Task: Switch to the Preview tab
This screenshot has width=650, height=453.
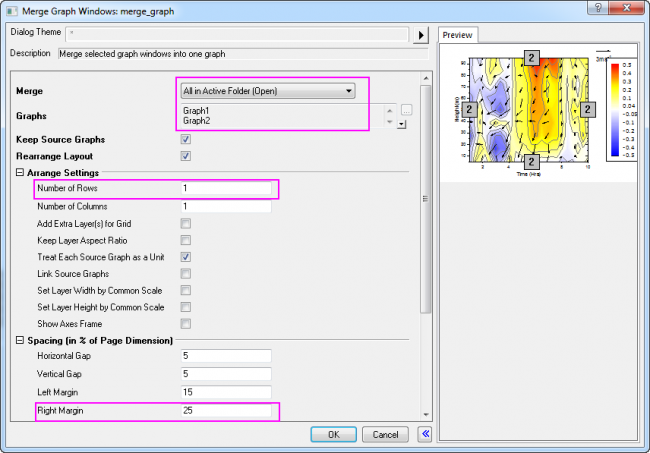Action: tap(460, 35)
